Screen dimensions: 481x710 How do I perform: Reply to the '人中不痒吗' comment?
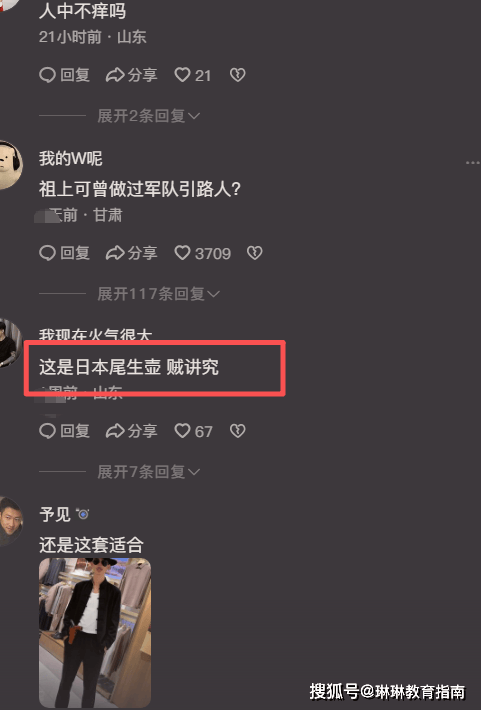click(64, 75)
